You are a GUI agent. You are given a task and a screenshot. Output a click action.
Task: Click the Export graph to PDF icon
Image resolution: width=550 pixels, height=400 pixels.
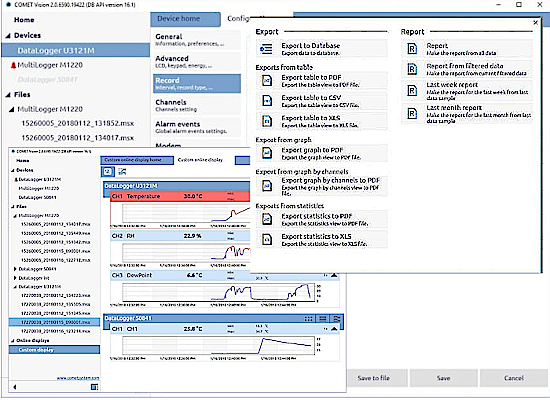267,153
